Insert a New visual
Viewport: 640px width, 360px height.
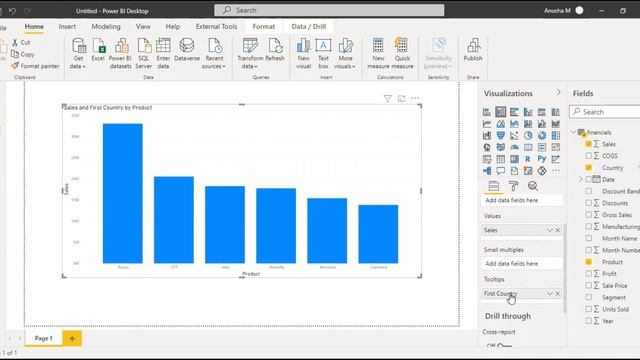point(304,54)
